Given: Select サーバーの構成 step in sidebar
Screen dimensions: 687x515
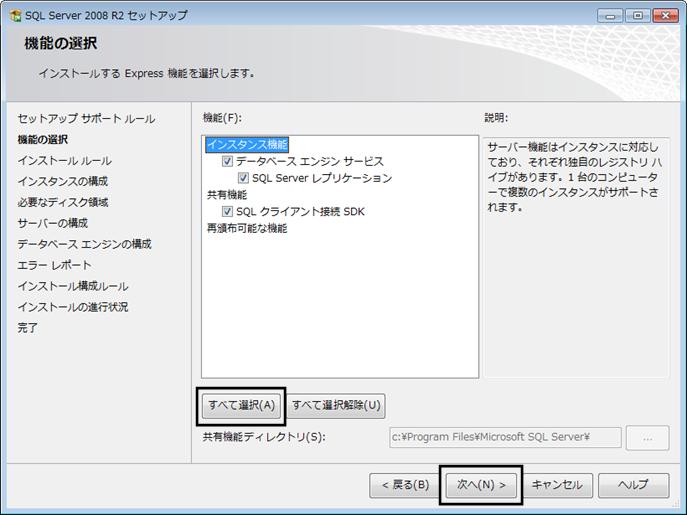Looking at the screenshot, I should [x=53, y=224].
